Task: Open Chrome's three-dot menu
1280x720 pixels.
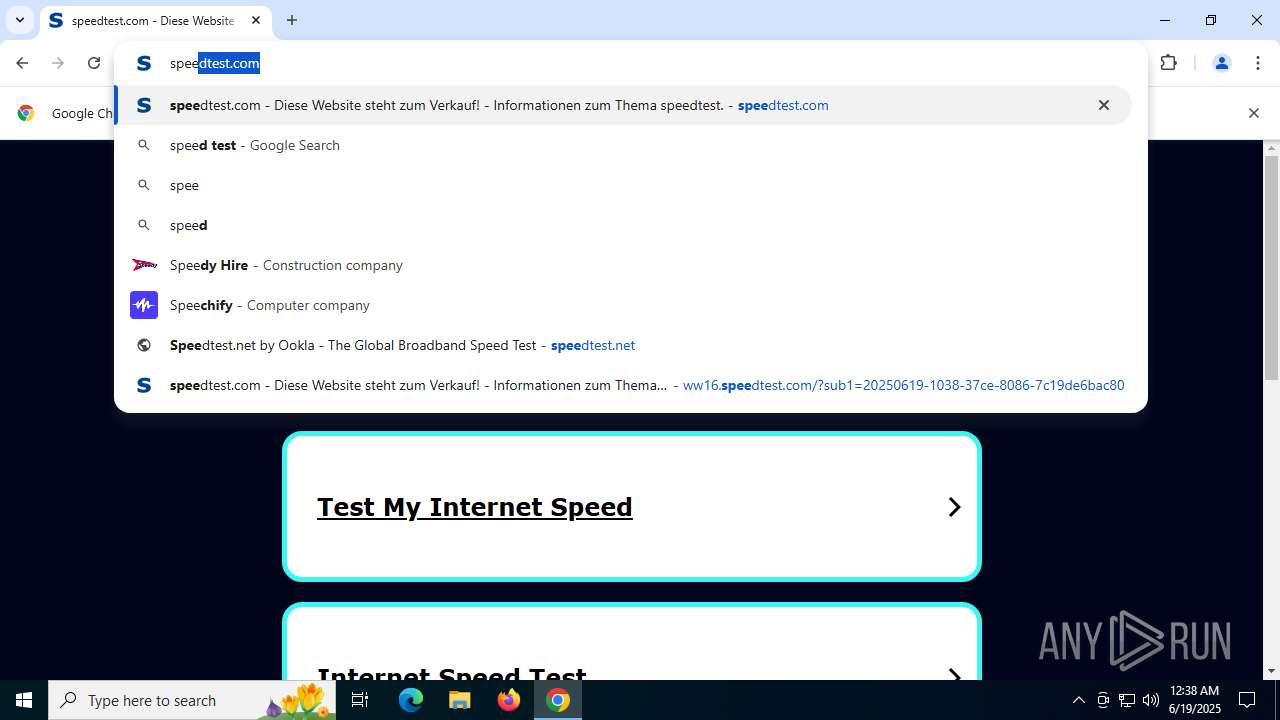Action: pos(1257,63)
